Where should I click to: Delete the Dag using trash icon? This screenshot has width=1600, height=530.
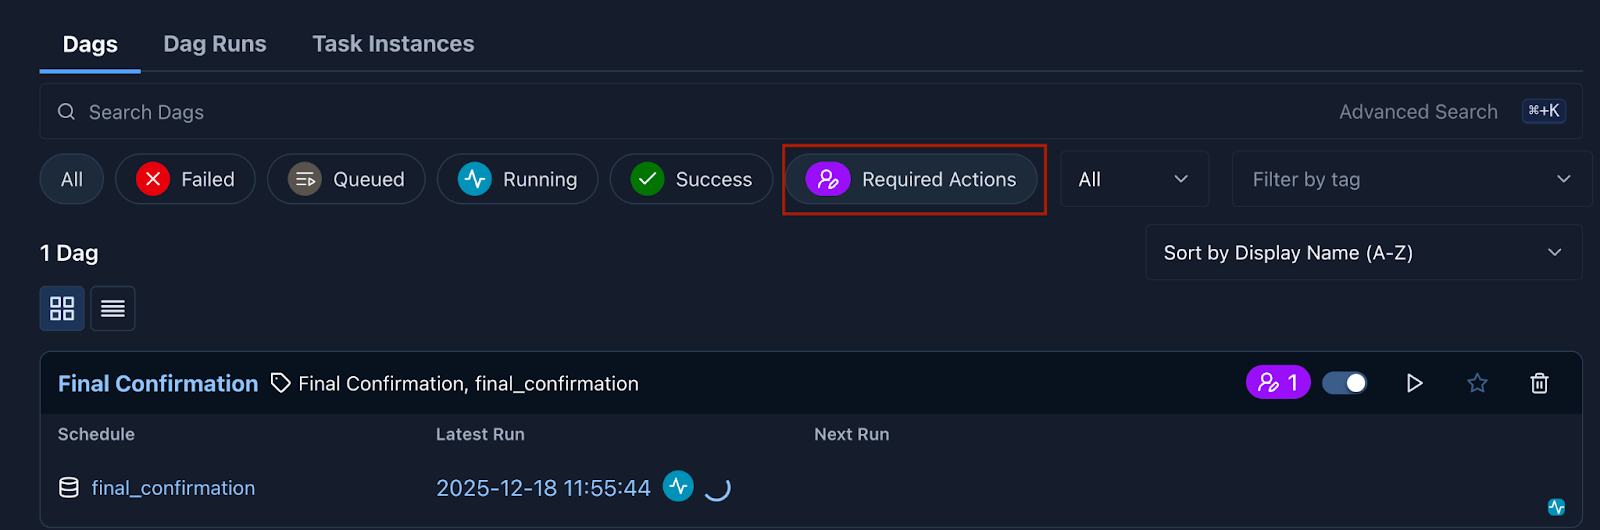1539,383
